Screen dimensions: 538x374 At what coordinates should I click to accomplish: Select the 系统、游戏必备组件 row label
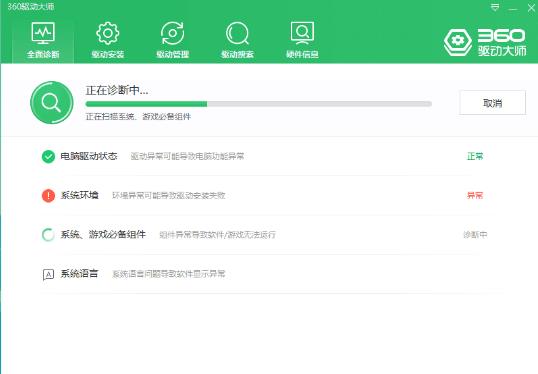click(x=103, y=234)
